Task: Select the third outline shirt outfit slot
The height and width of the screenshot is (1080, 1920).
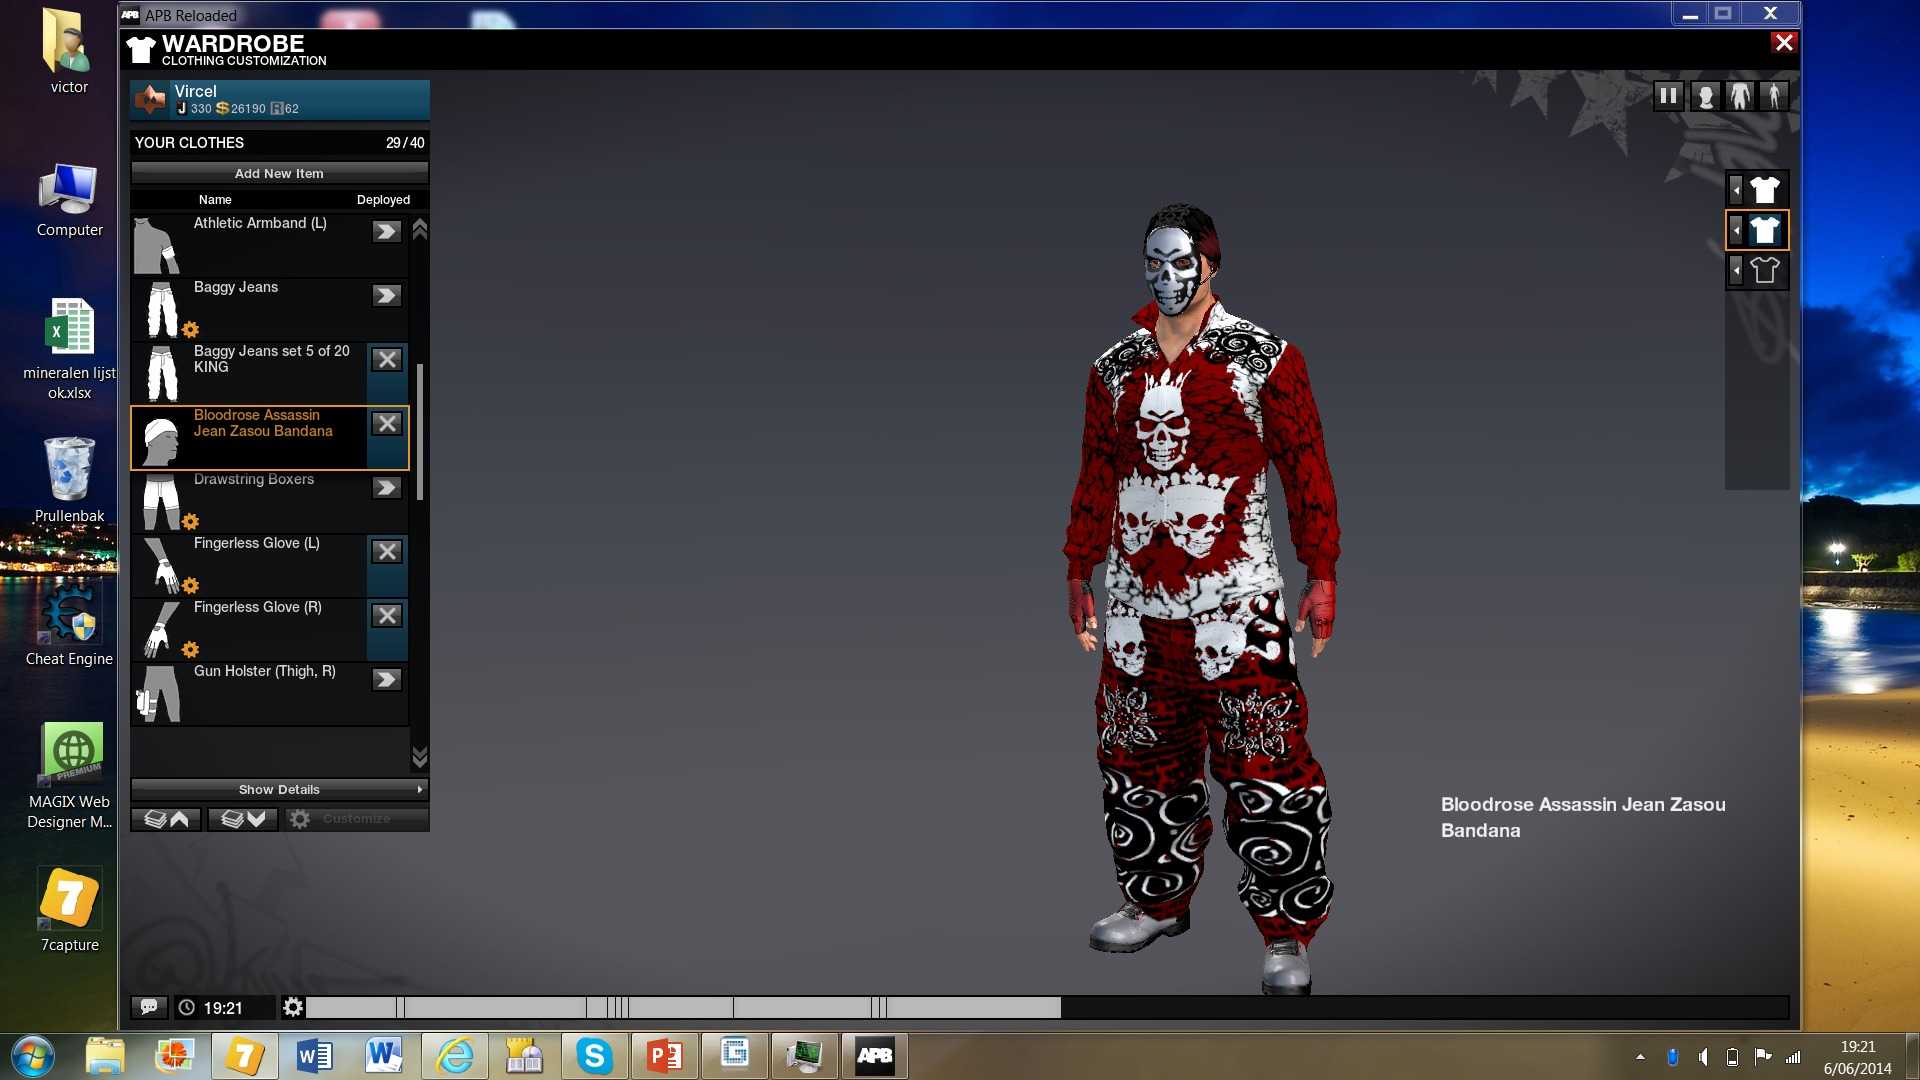Action: coord(1765,270)
